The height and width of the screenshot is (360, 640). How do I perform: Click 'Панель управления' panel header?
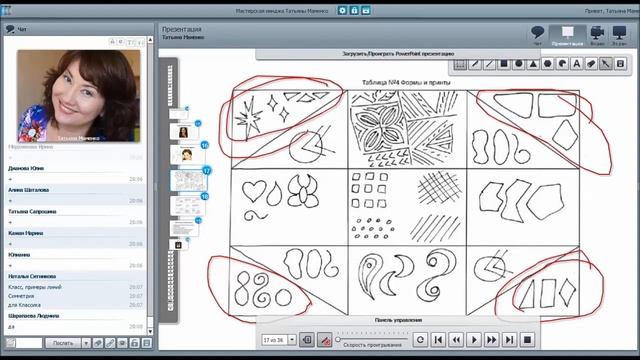tap(398, 320)
